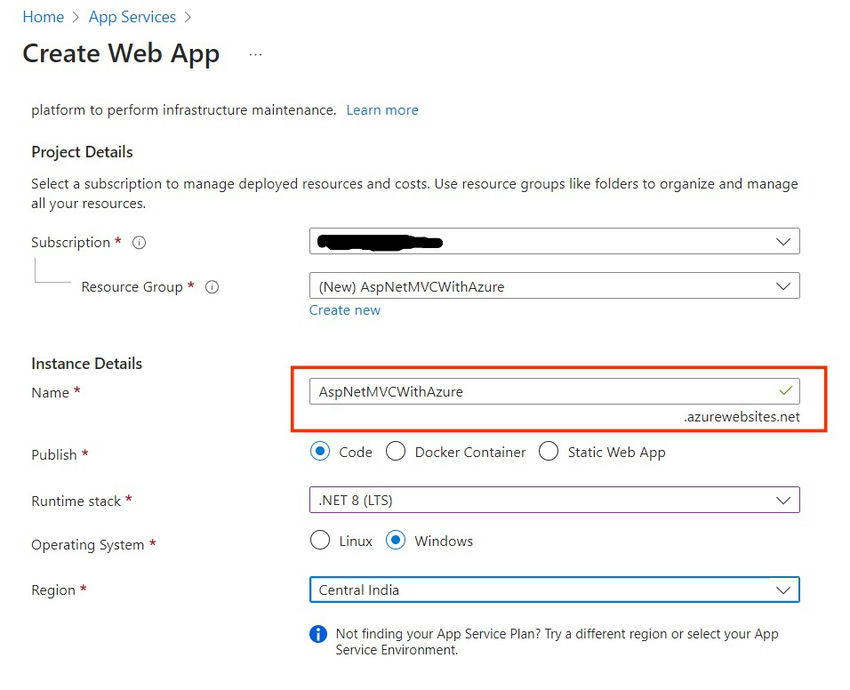
Task: Click the chevron on the Region dropdown
Action: click(784, 590)
